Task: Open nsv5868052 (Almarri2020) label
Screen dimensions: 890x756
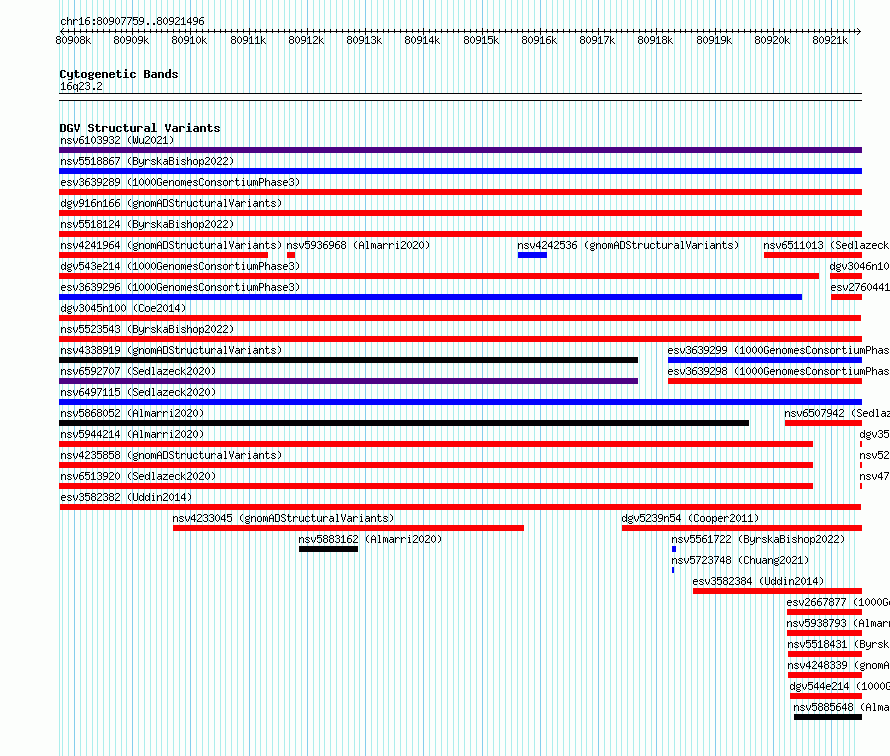Action: coord(132,413)
